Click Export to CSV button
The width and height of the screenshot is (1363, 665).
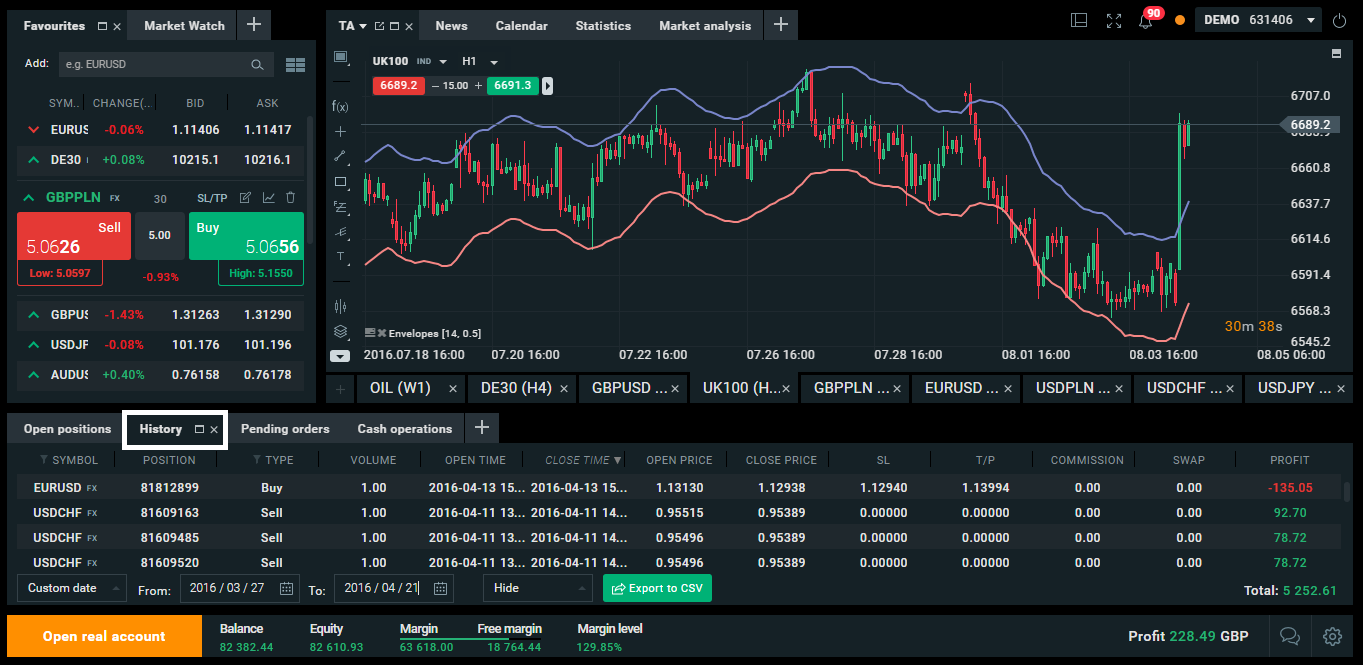[x=657, y=588]
